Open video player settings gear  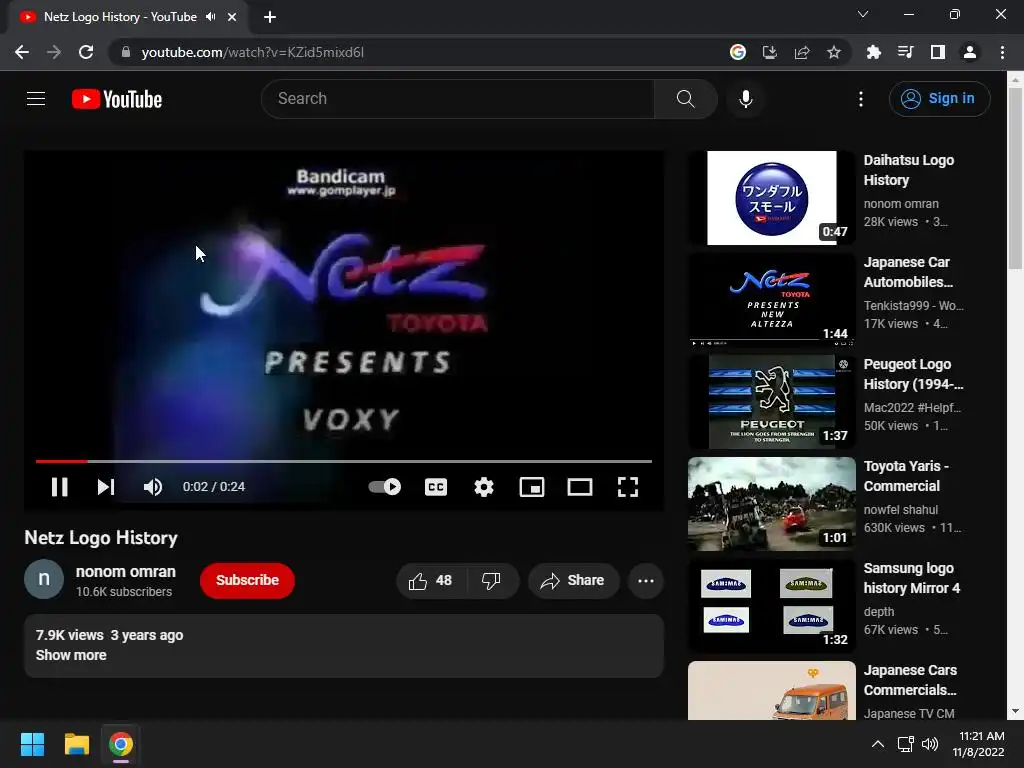pyautogui.click(x=484, y=487)
